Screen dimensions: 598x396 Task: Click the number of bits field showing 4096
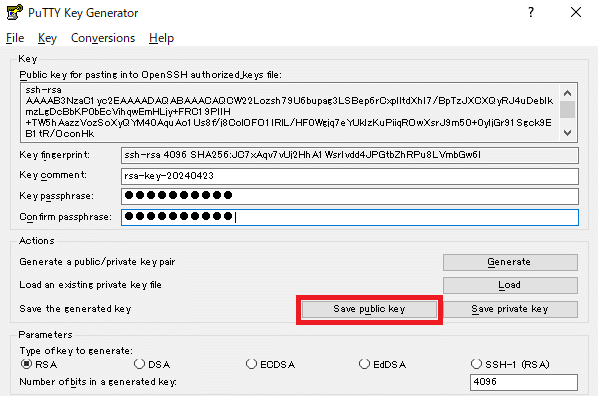click(524, 382)
